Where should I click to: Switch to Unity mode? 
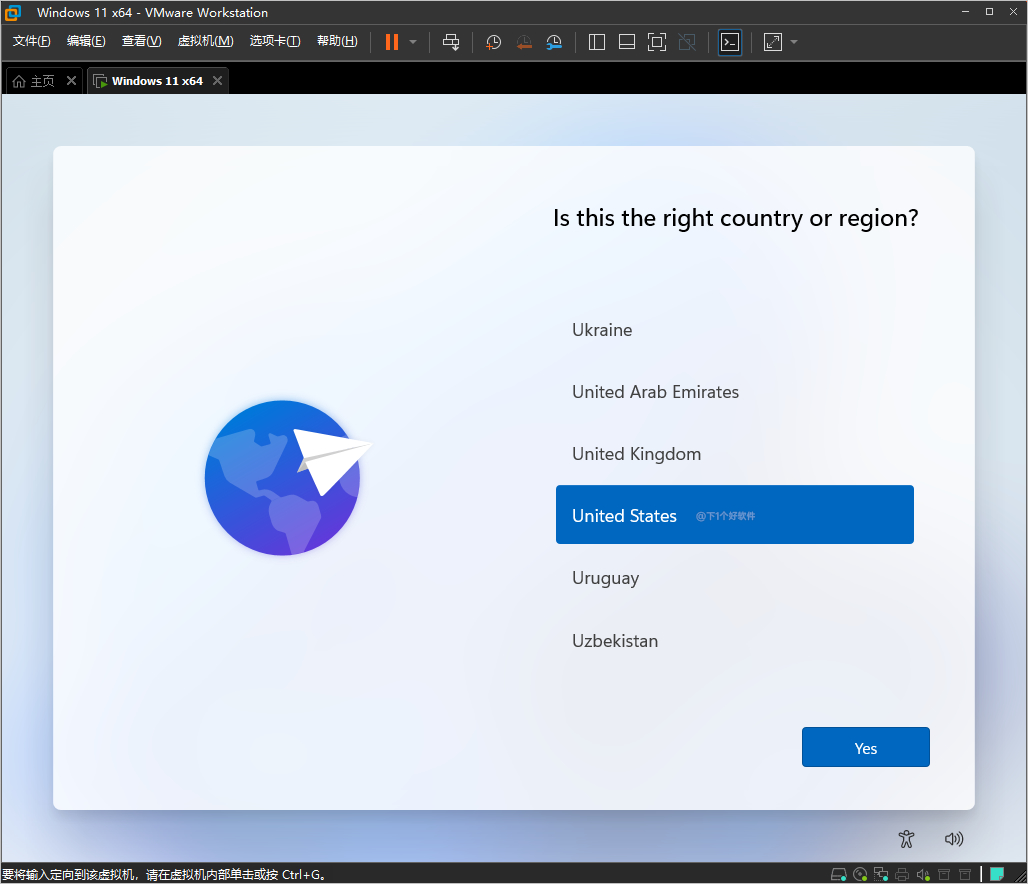pos(687,42)
